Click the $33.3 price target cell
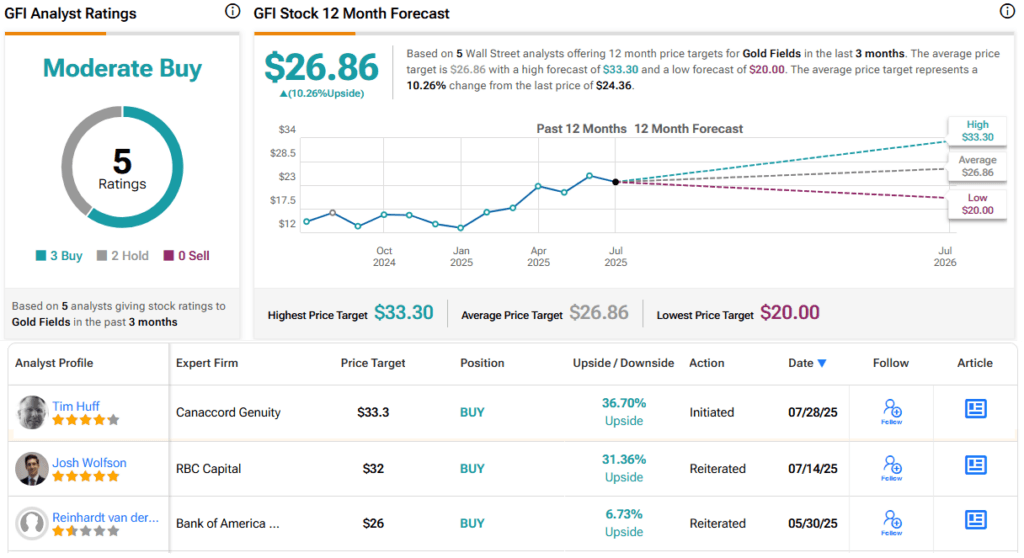This screenshot has height=558, width=1024. [x=373, y=412]
